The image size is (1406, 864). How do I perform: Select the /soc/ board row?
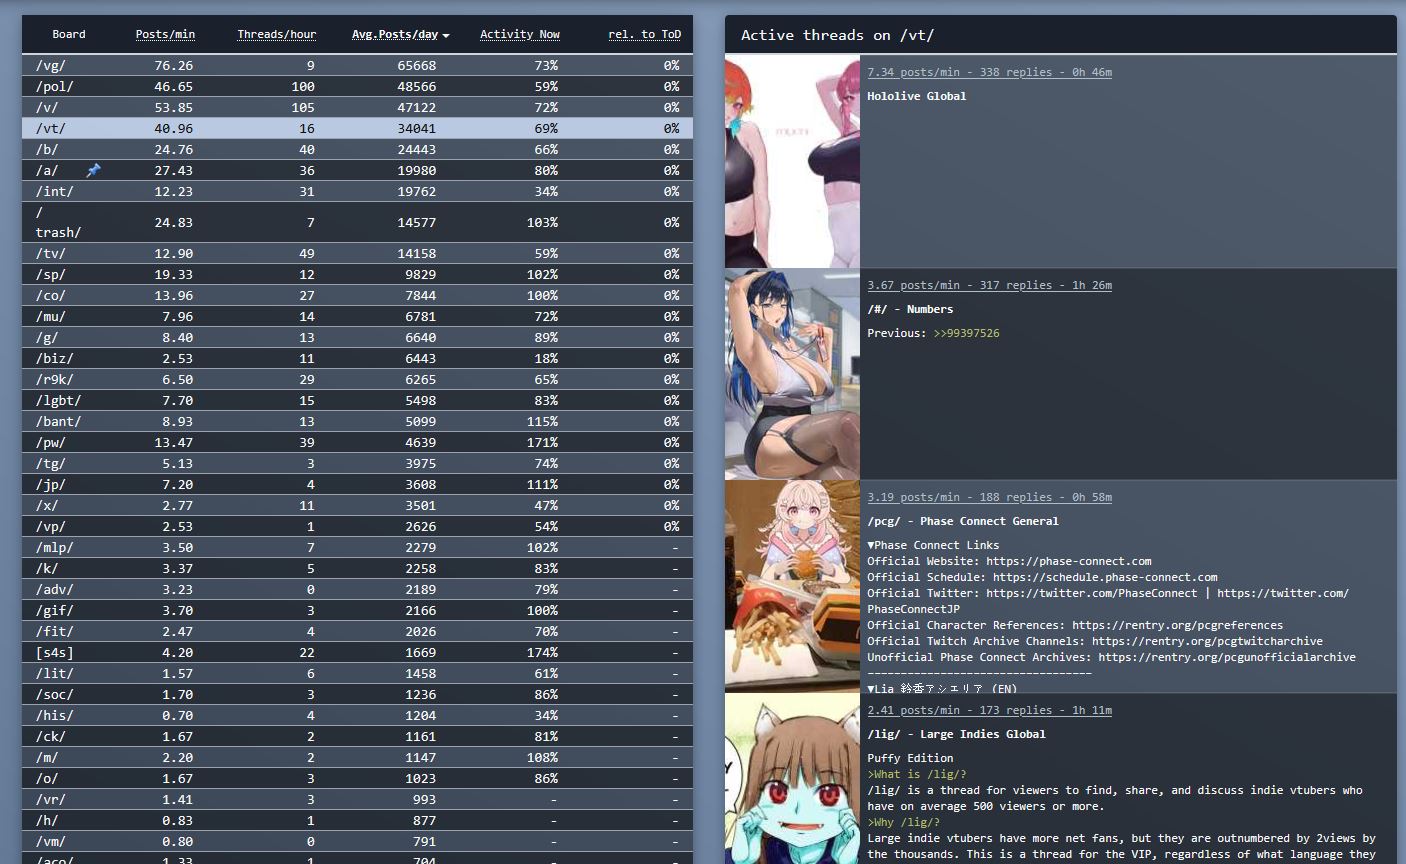click(357, 694)
